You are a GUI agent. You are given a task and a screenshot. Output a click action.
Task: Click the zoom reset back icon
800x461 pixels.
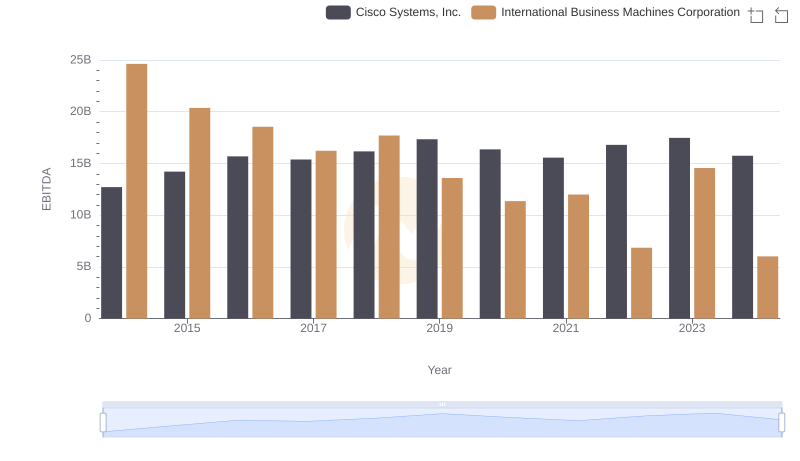[781, 15]
